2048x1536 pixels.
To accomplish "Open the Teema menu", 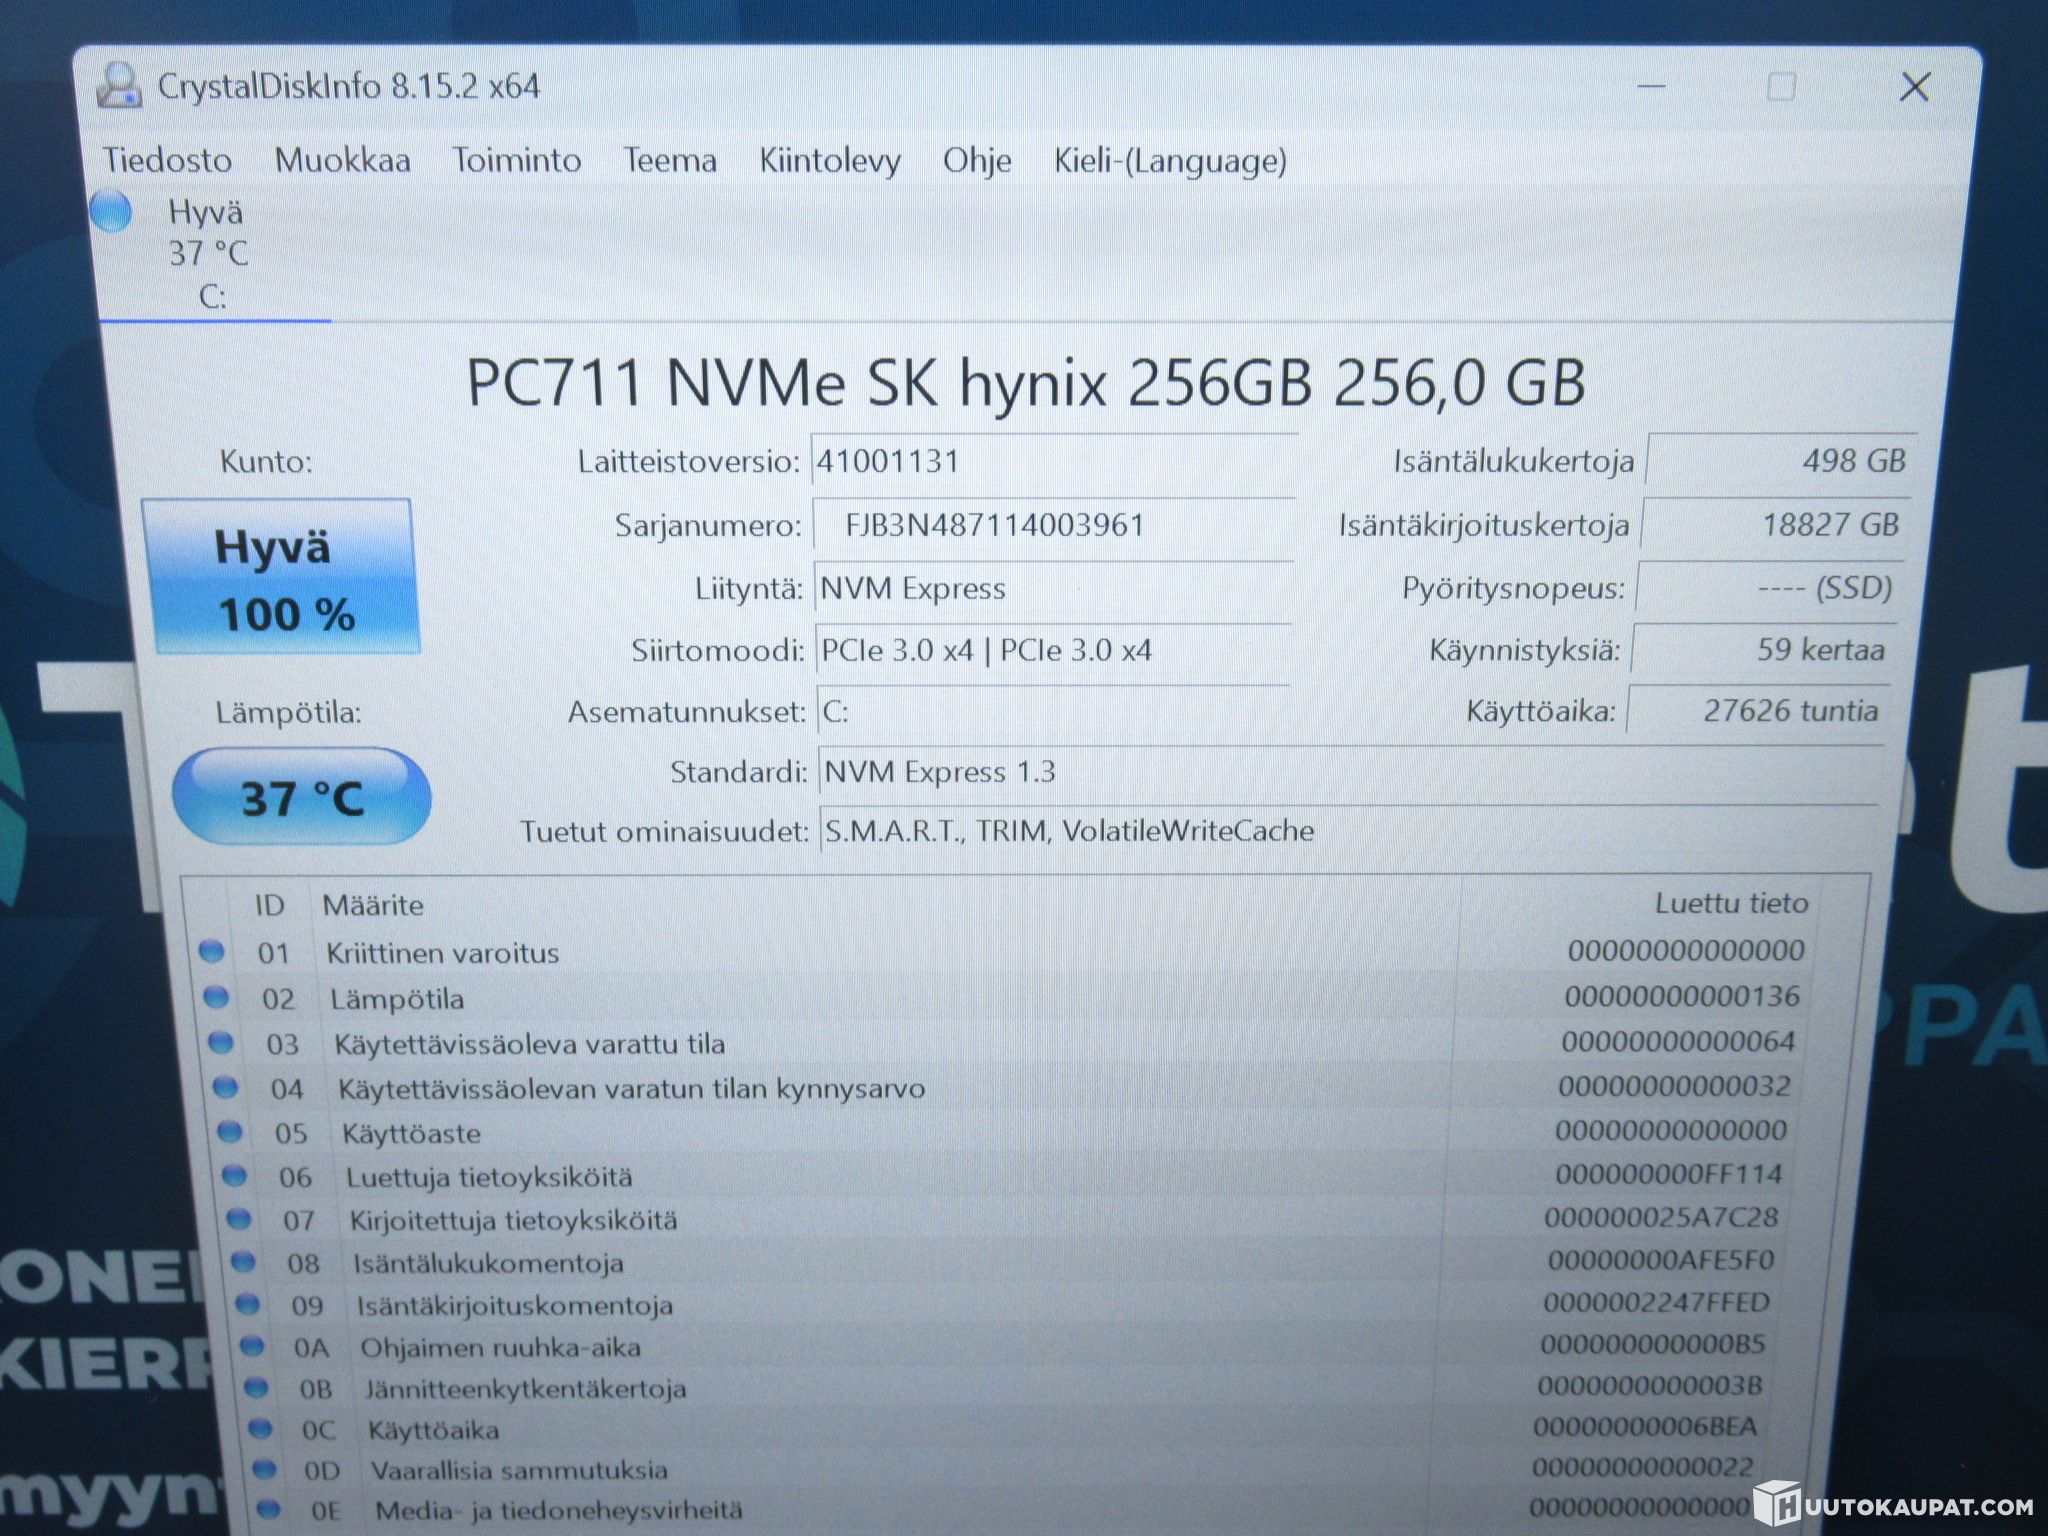I will pos(670,160).
